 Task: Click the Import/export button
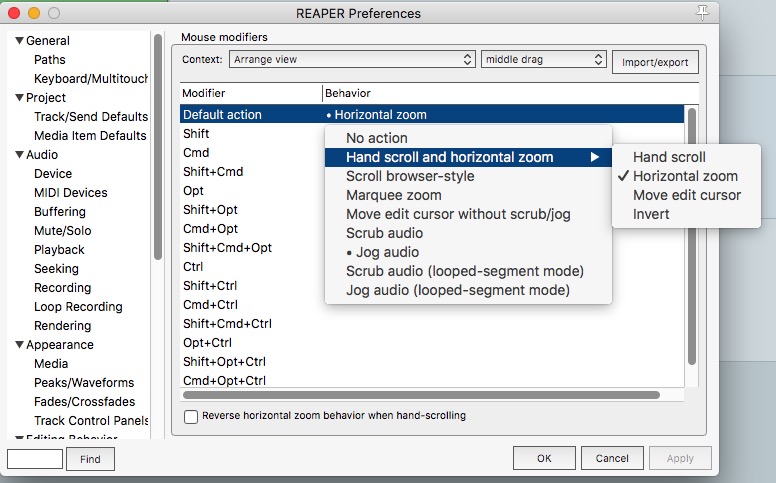pyautogui.click(x=655, y=62)
